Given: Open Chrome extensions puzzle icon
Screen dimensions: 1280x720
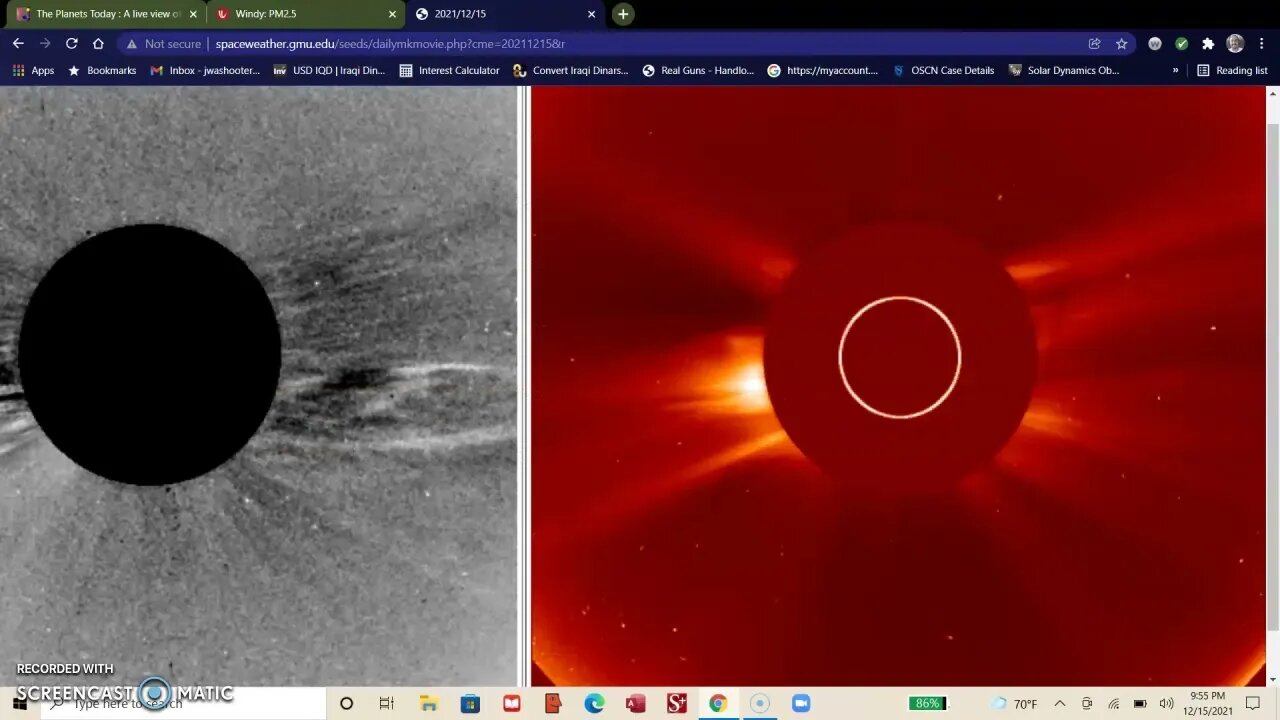Looking at the screenshot, I should point(1208,44).
